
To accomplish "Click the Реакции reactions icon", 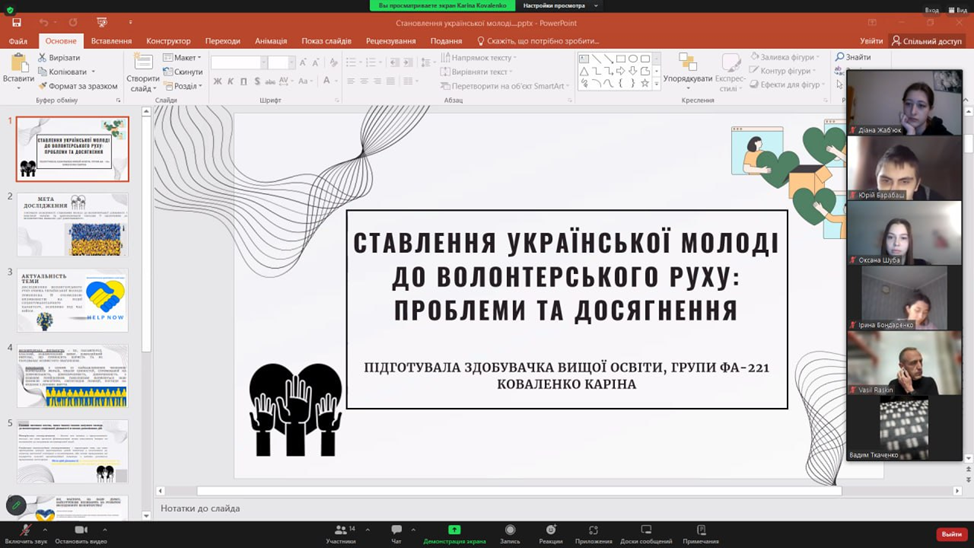I will (550, 531).
